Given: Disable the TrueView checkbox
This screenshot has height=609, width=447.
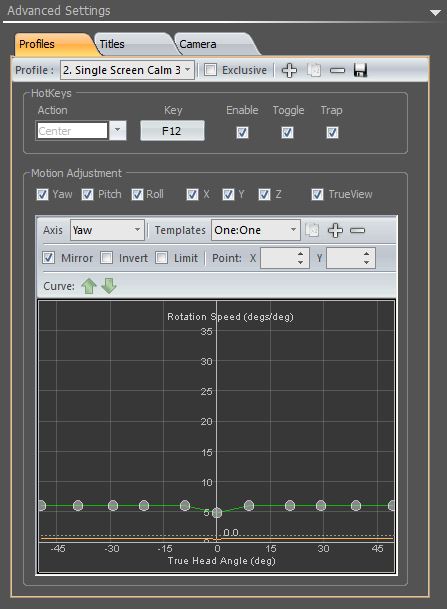Looking at the screenshot, I should point(317,194).
